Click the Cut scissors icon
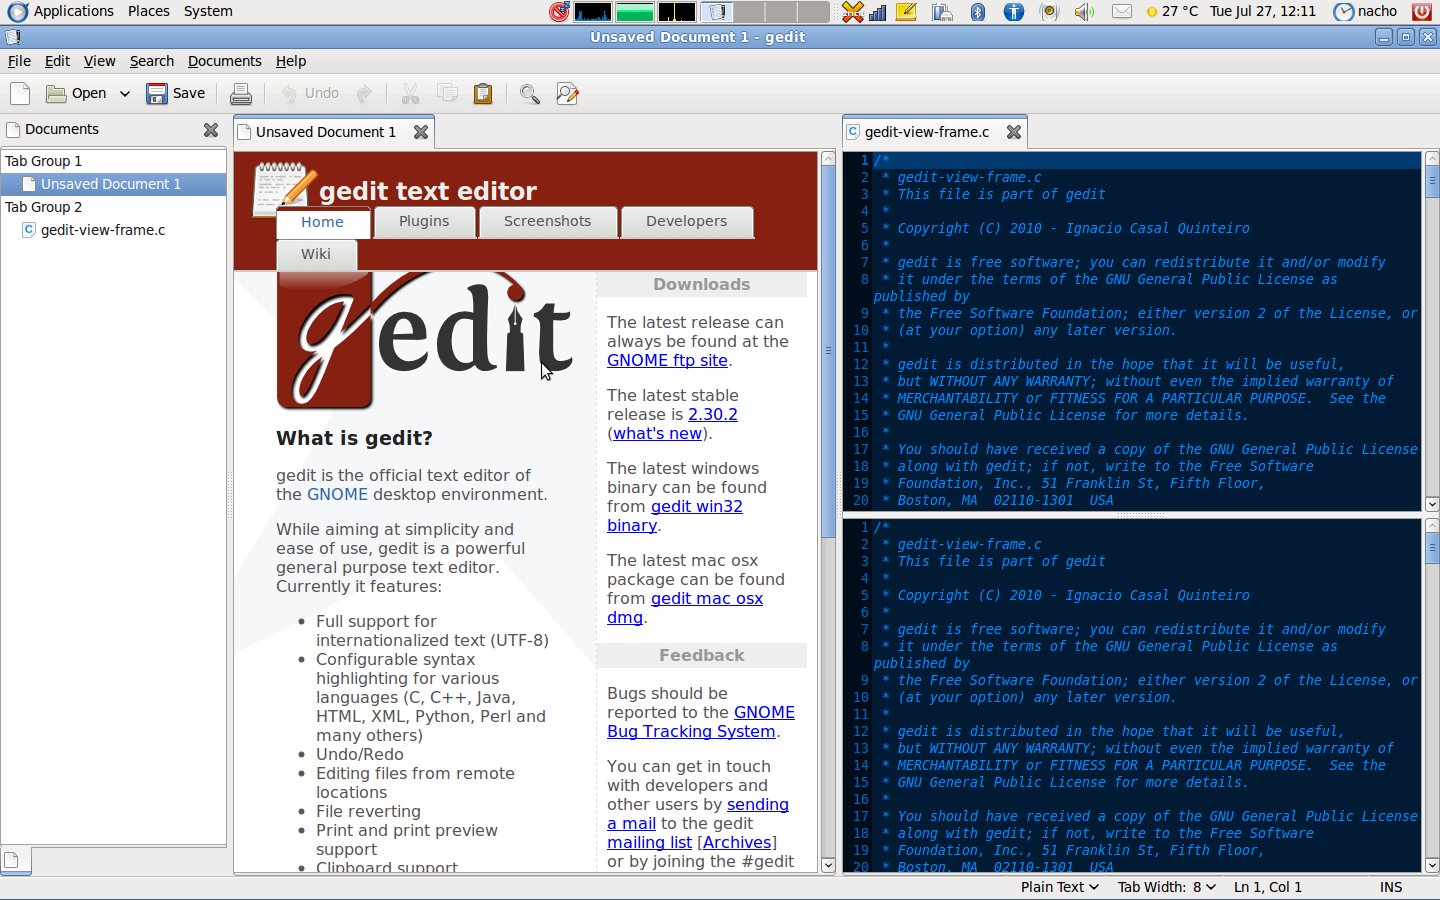This screenshot has height=900, width=1440. [410, 94]
